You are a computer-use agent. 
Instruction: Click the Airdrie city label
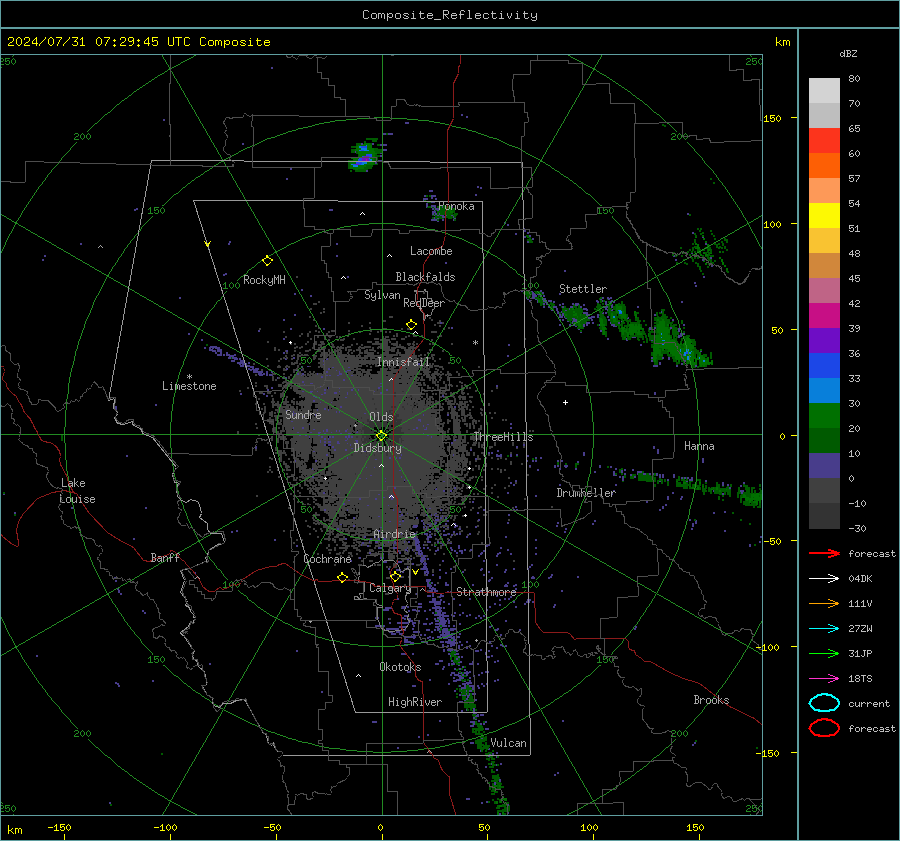[x=394, y=534]
